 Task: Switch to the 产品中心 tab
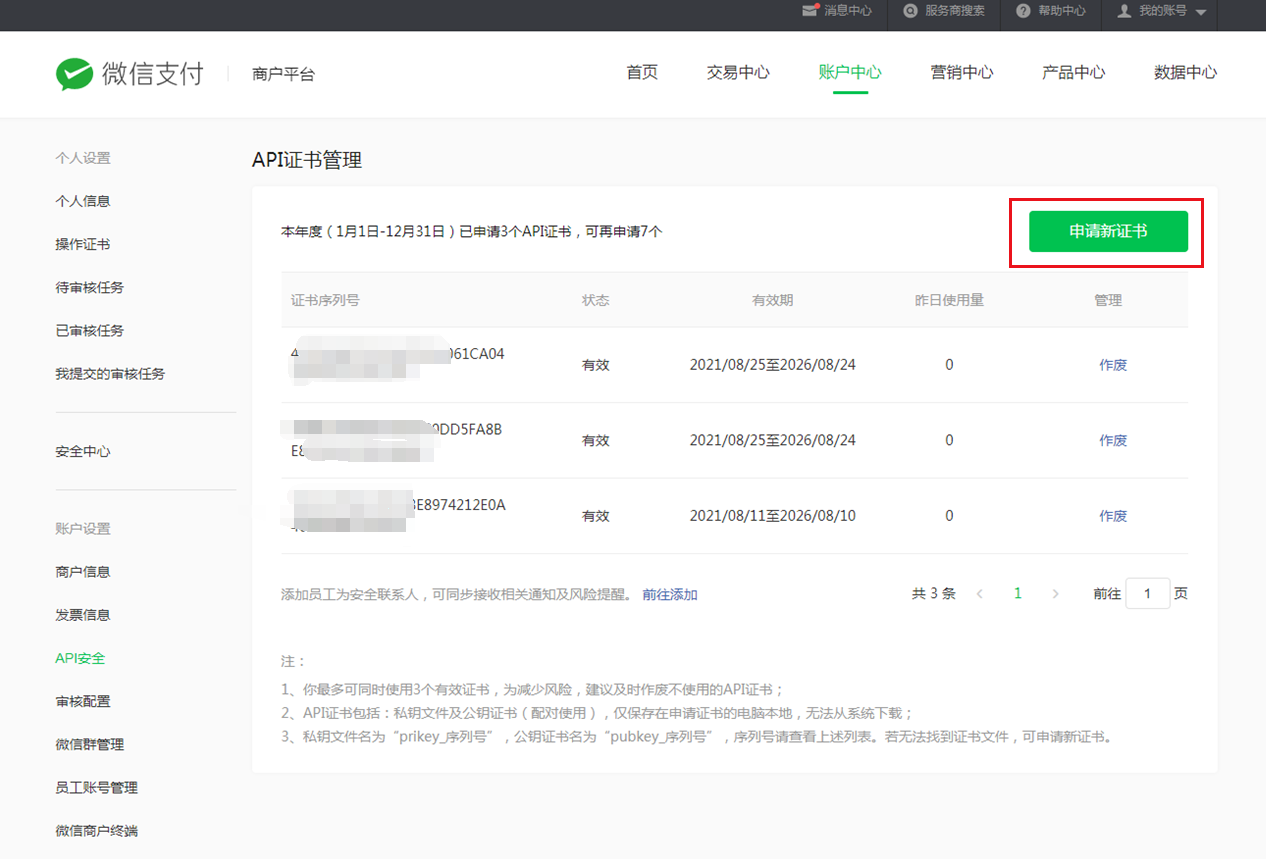click(1074, 72)
